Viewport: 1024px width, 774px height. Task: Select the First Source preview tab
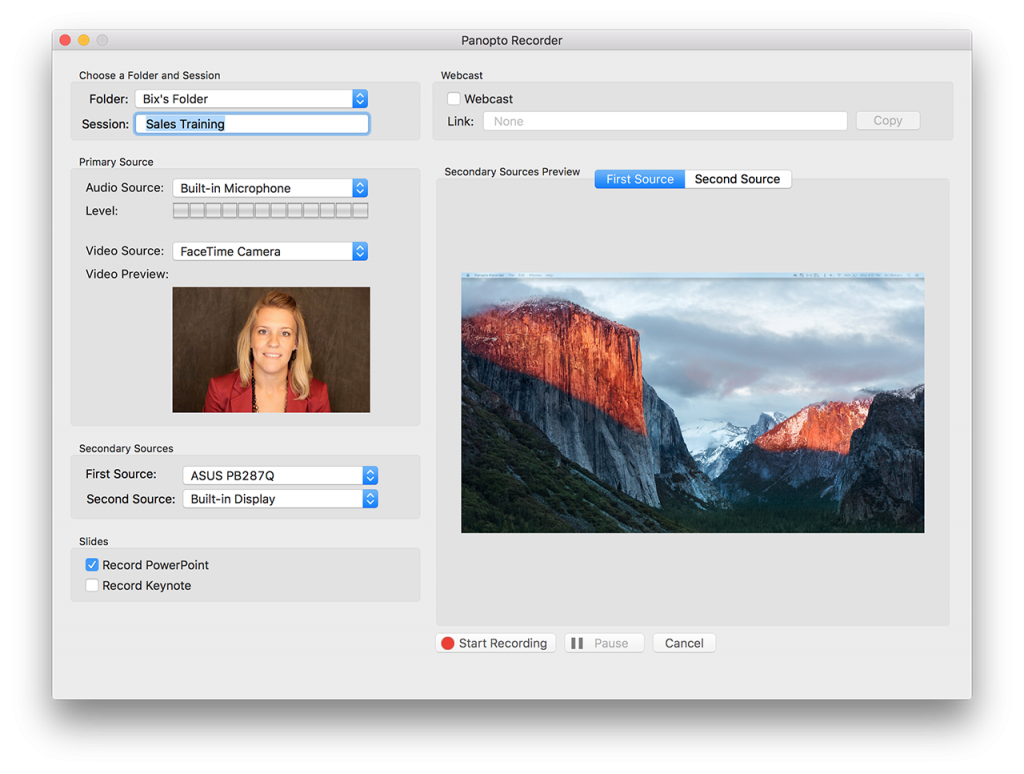click(x=640, y=179)
